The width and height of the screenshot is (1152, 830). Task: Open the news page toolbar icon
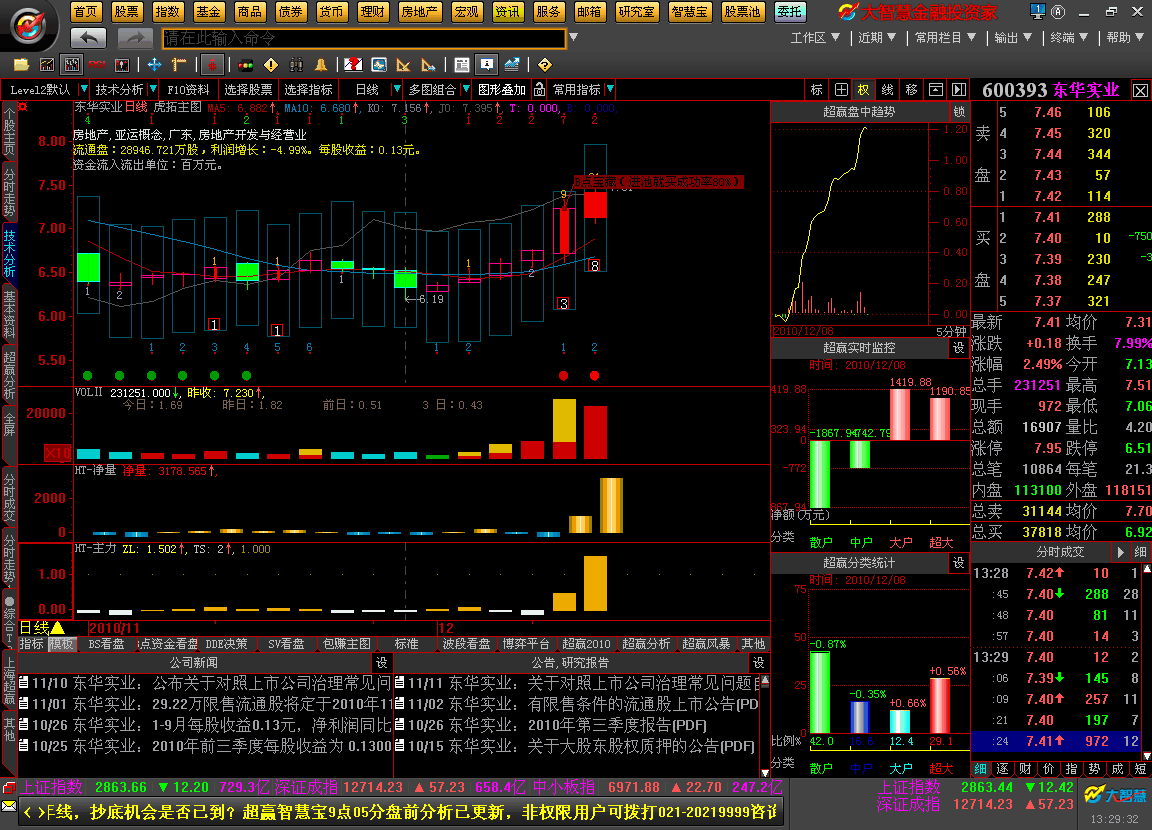(x=461, y=65)
